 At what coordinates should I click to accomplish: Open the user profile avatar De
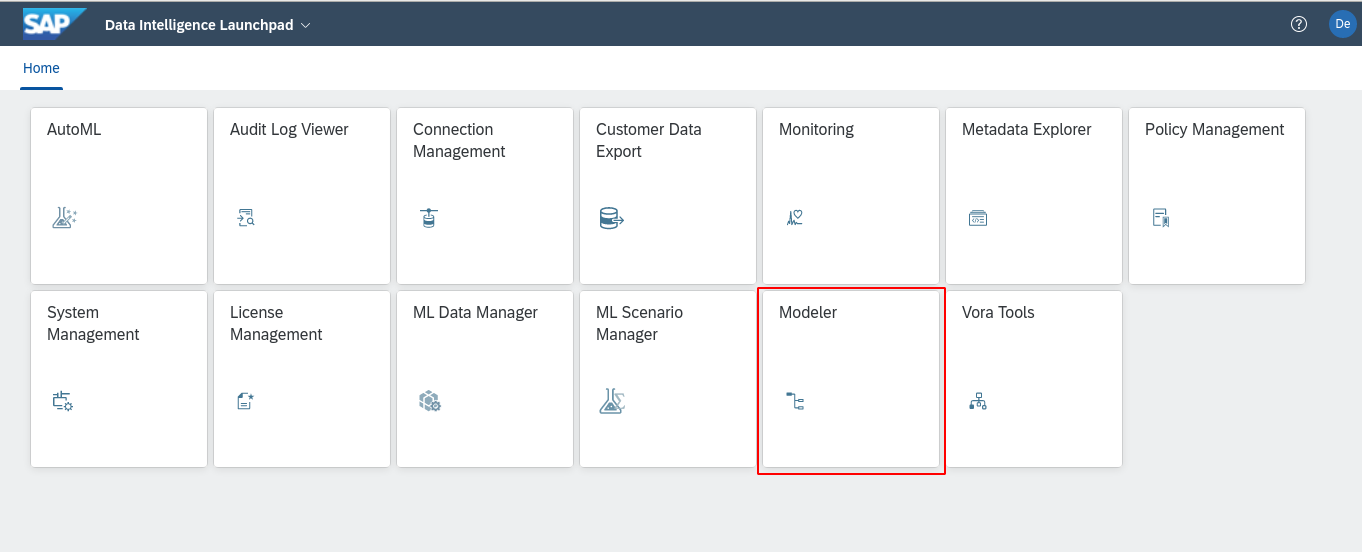[1343, 24]
